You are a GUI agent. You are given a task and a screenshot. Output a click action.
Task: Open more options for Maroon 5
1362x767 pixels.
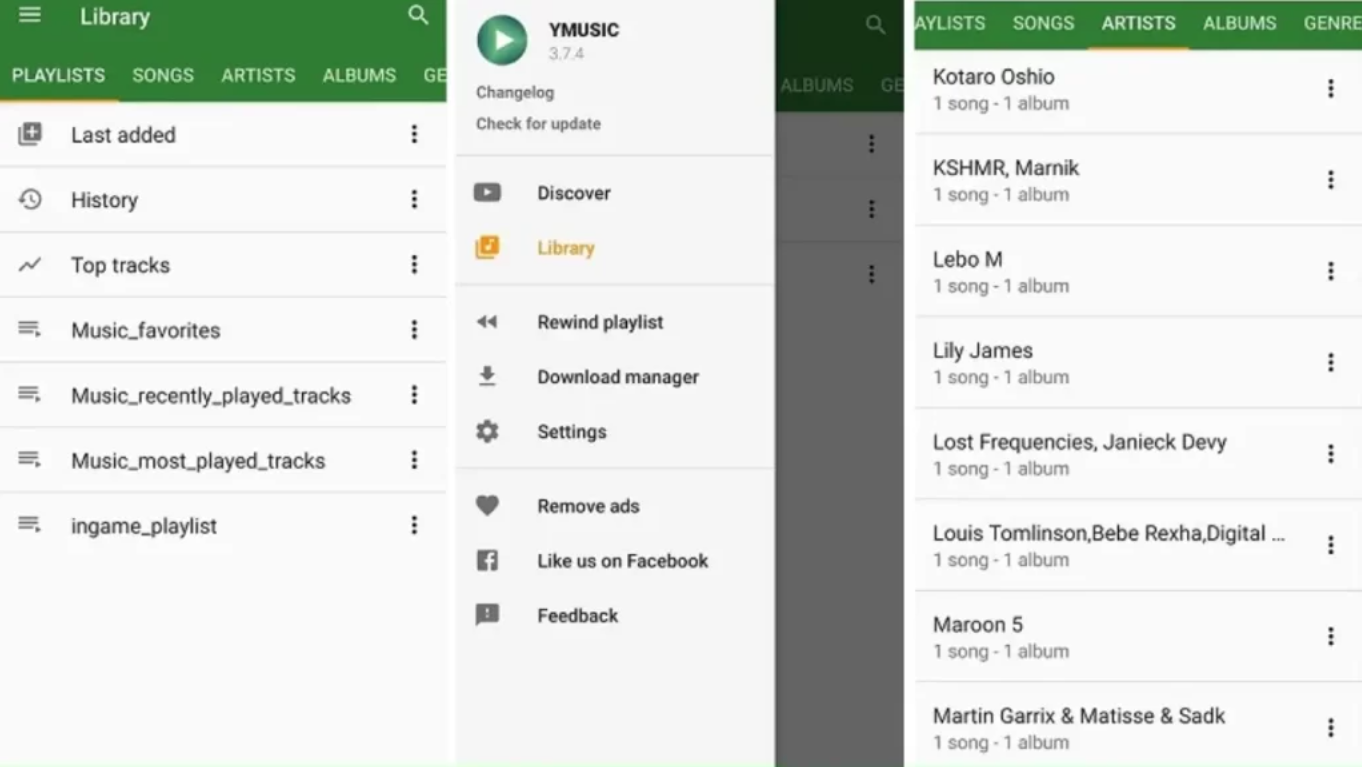click(1331, 636)
